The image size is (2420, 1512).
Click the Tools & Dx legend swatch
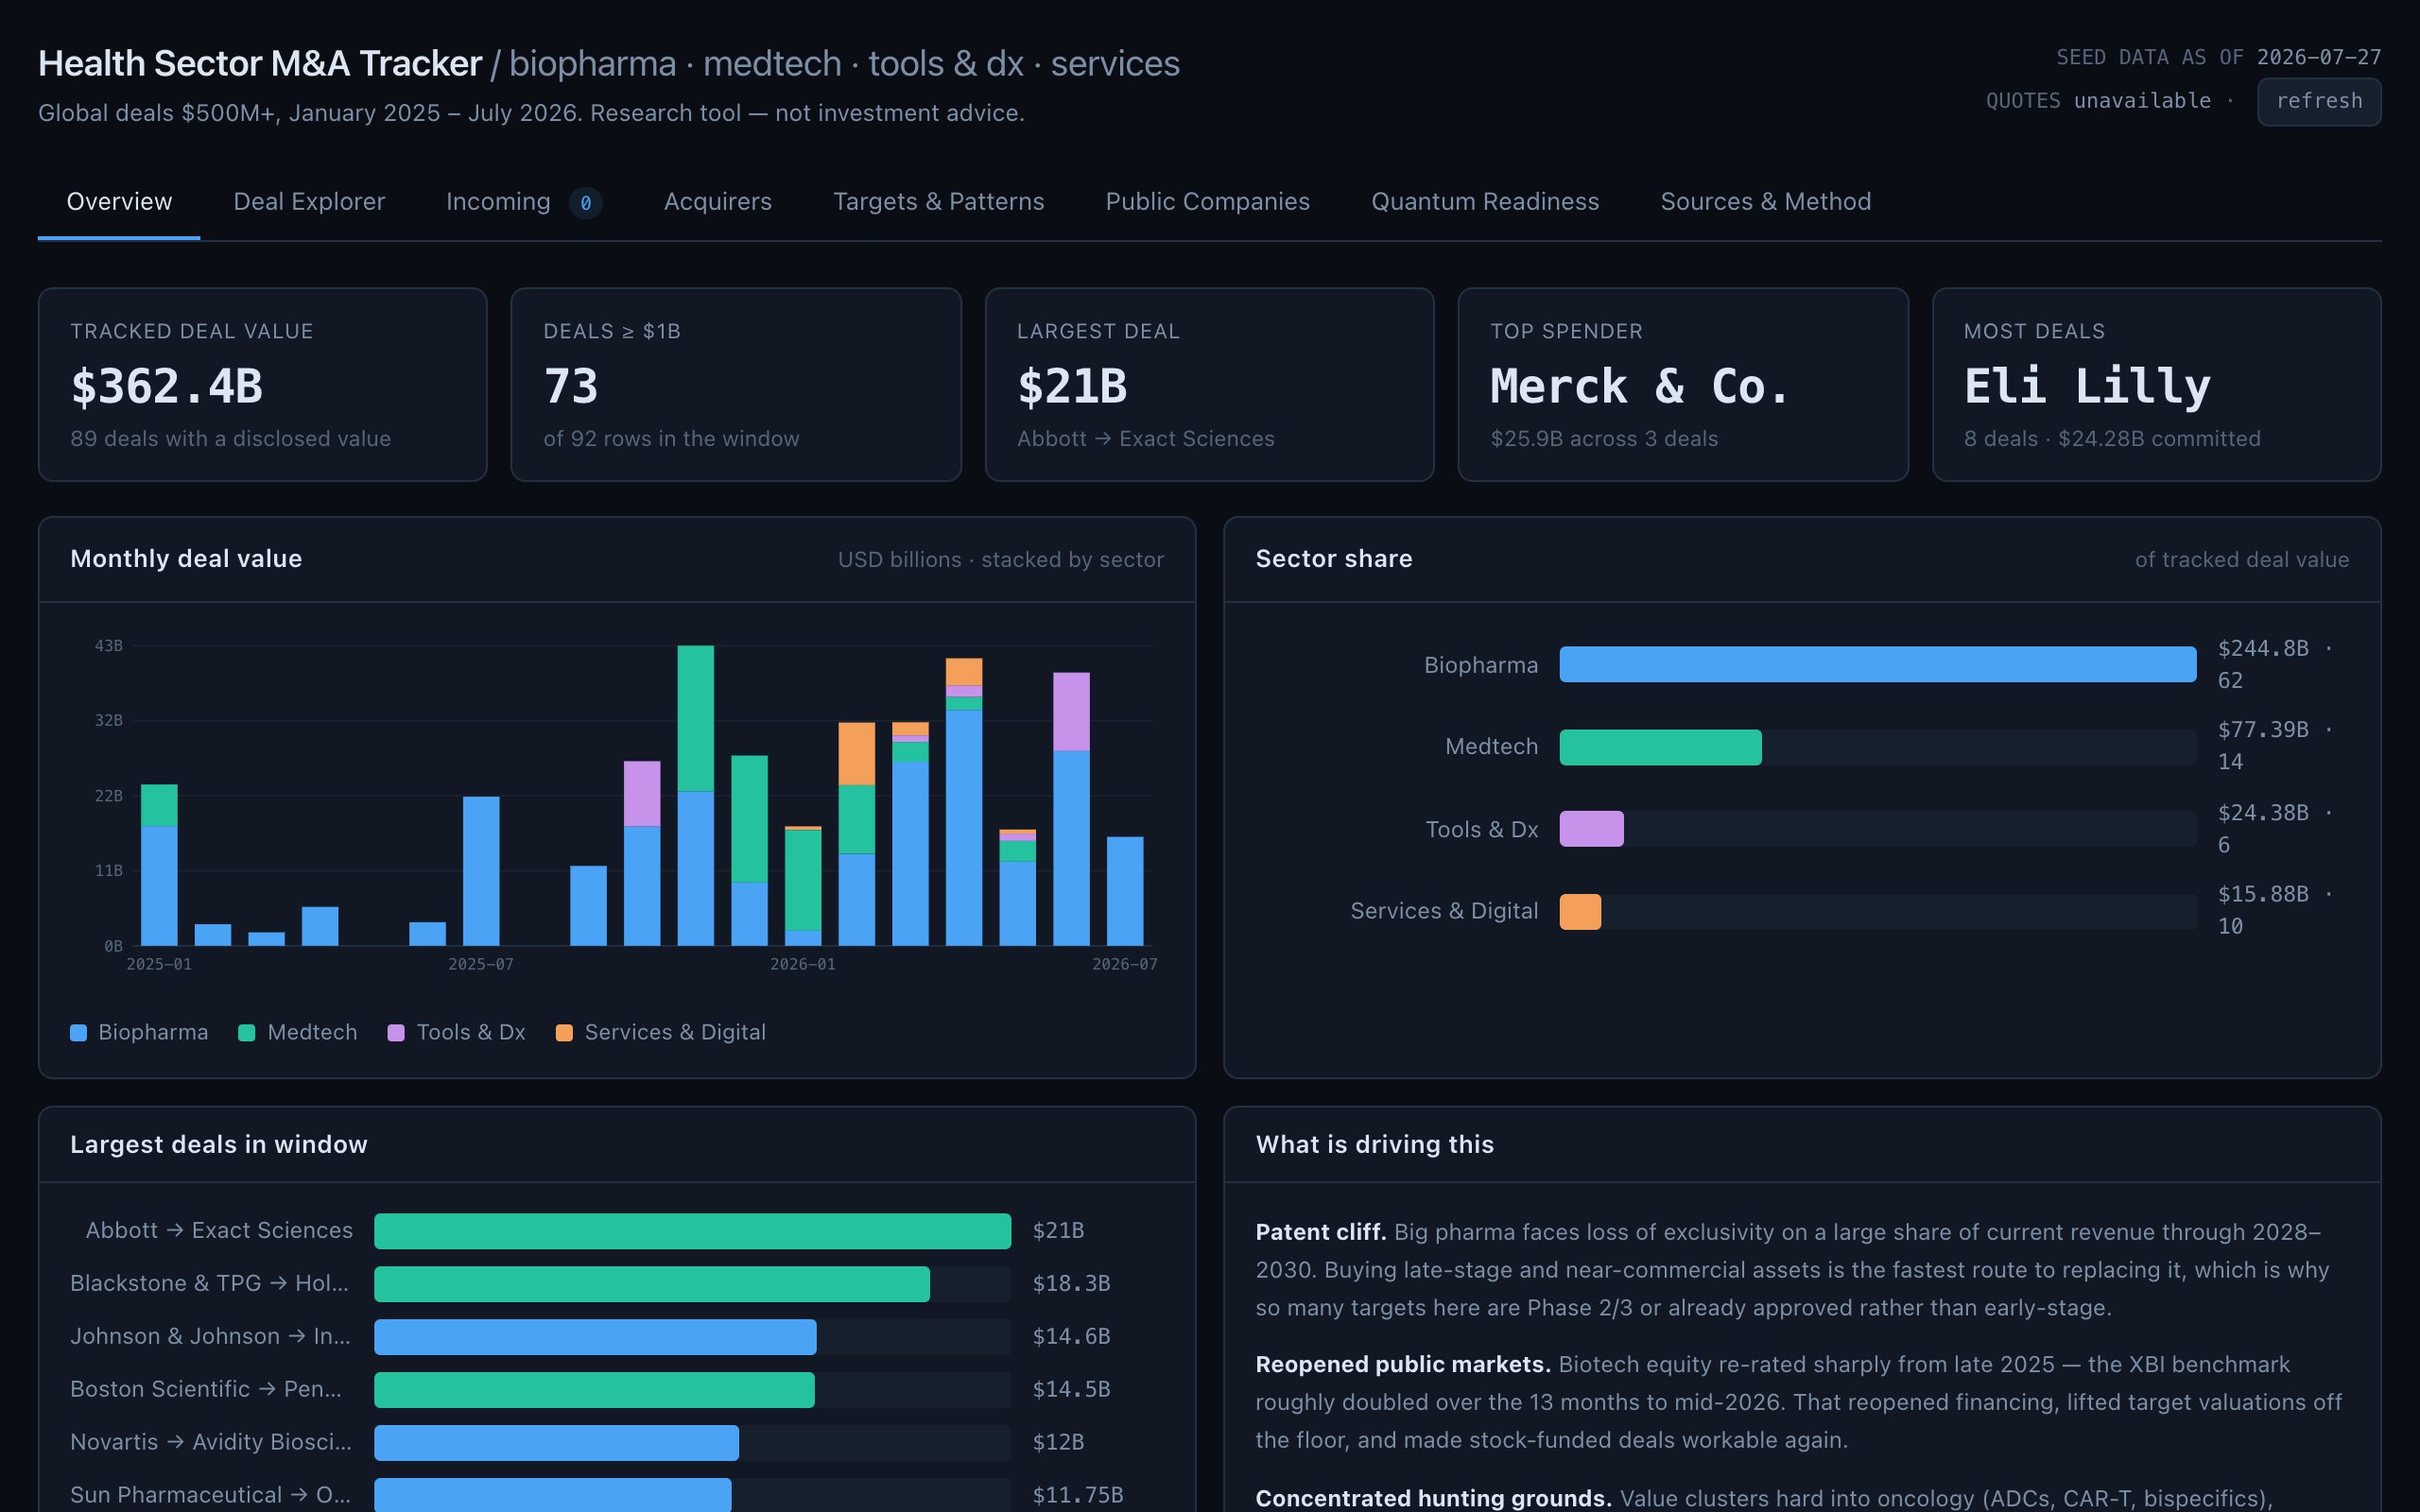point(396,1033)
